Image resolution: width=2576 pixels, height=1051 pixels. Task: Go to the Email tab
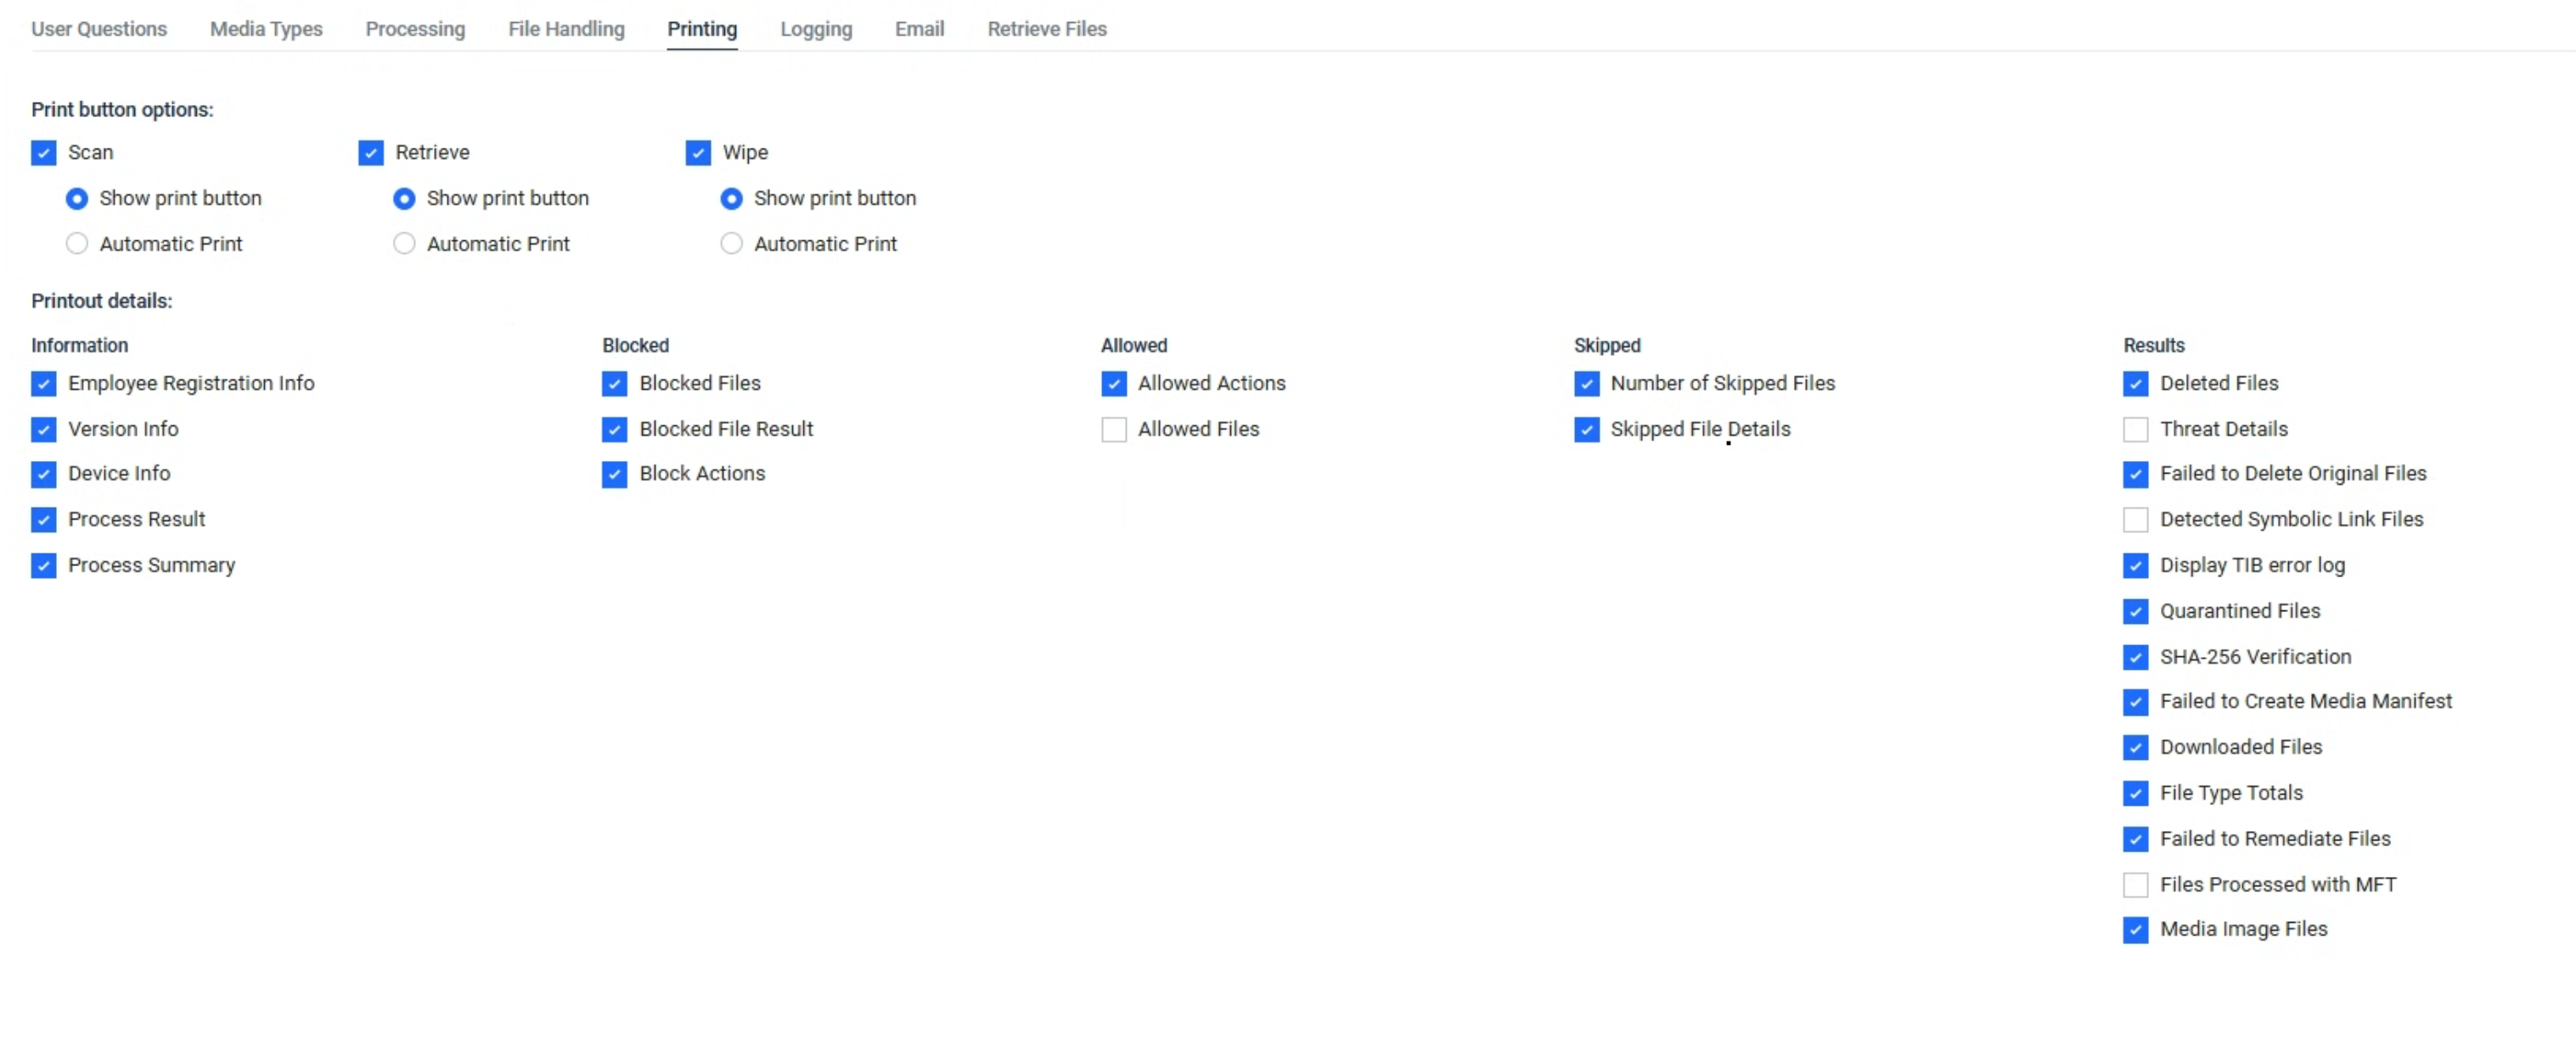(918, 29)
